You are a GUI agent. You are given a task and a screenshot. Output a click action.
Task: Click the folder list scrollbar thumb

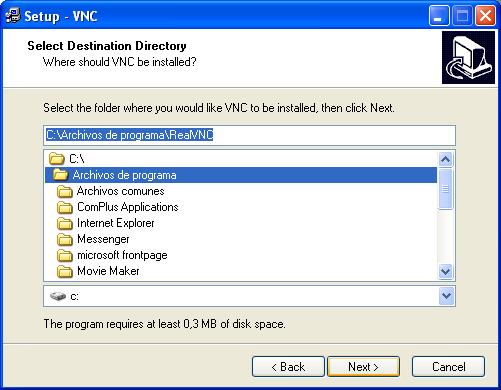click(446, 189)
